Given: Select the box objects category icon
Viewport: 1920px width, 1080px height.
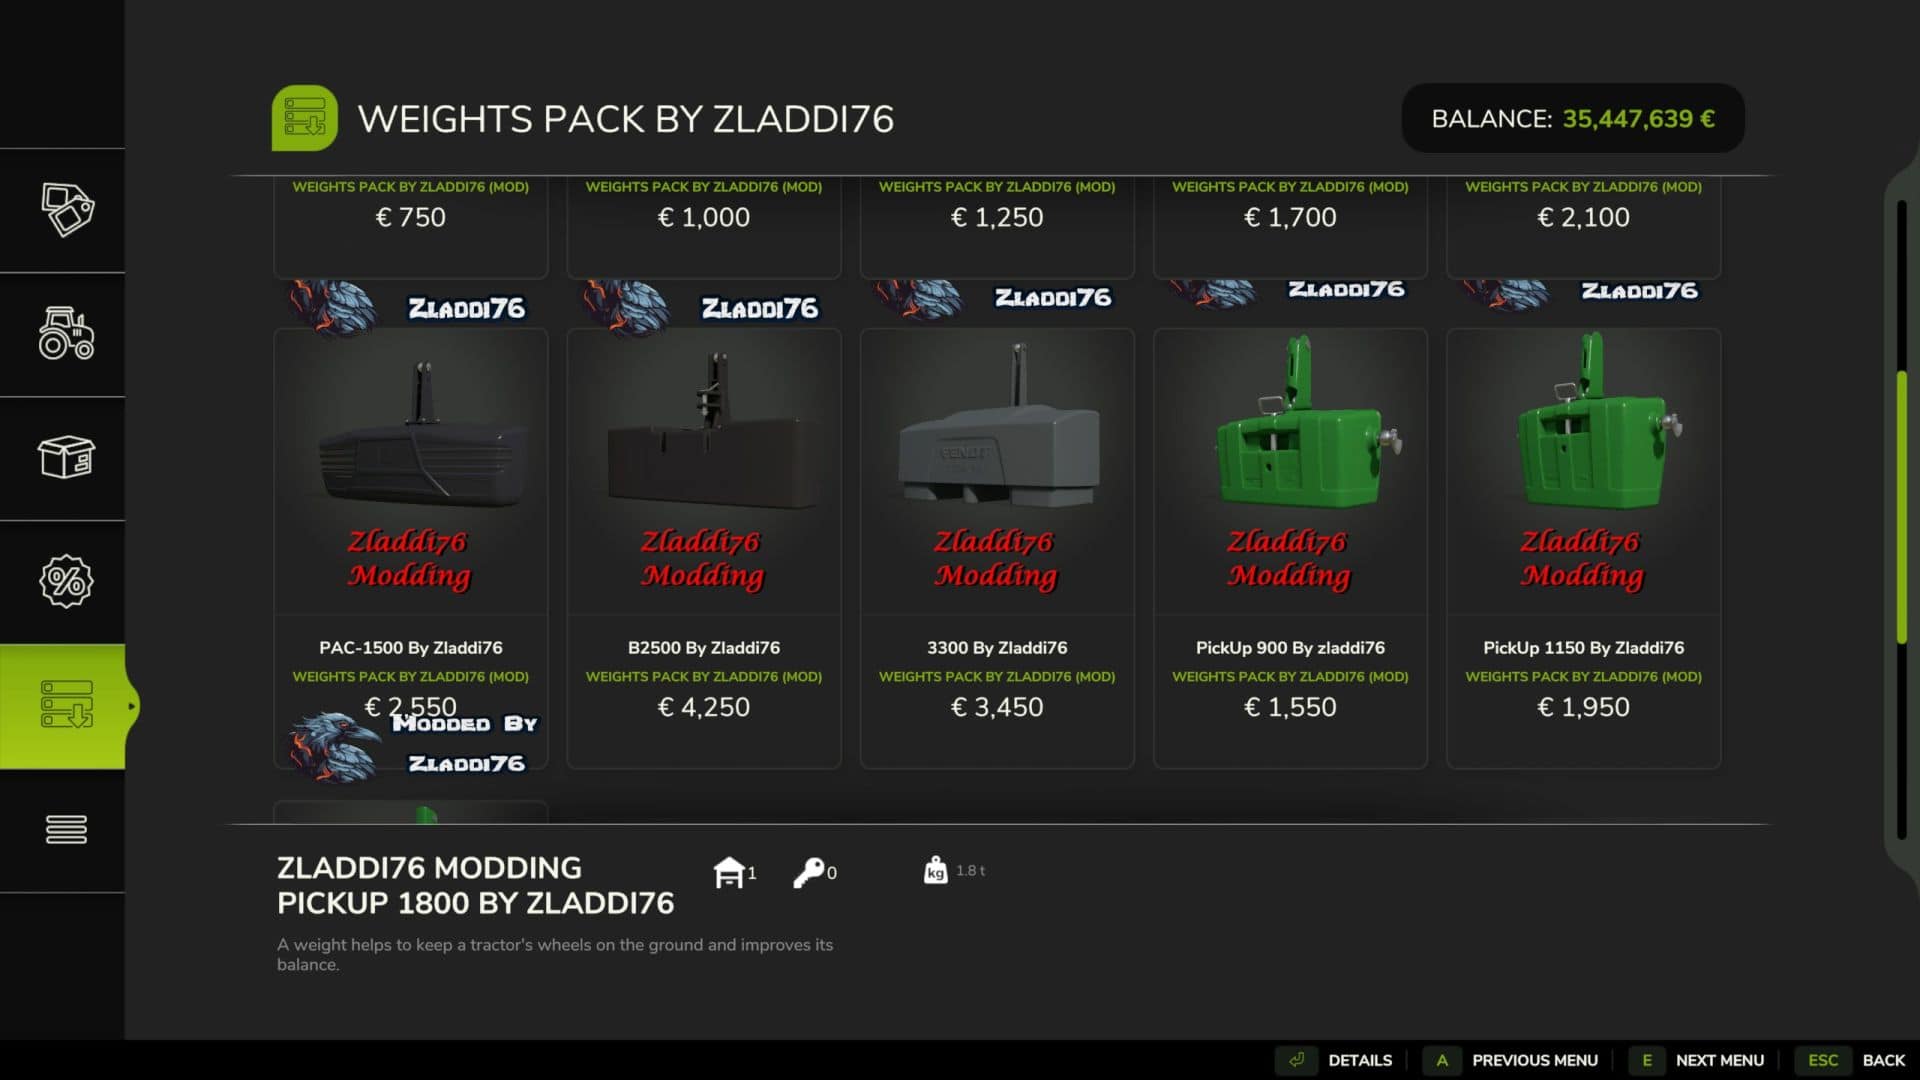Looking at the screenshot, I should point(67,457).
